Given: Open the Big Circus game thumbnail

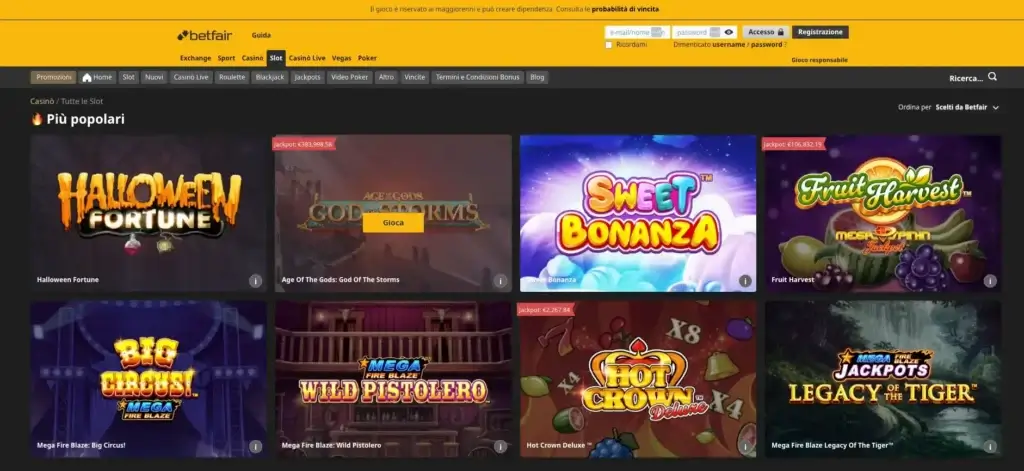Looking at the screenshot, I should pyautogui.click(x=149, y=379).
